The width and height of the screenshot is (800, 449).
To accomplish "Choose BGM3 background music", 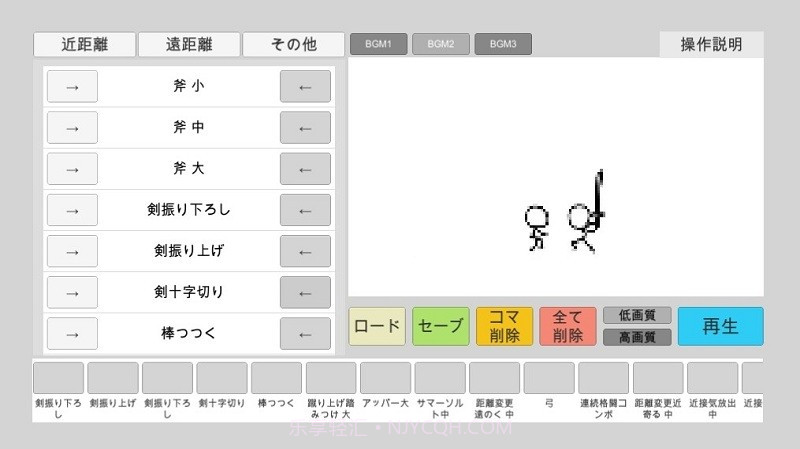I will [503, 44].
